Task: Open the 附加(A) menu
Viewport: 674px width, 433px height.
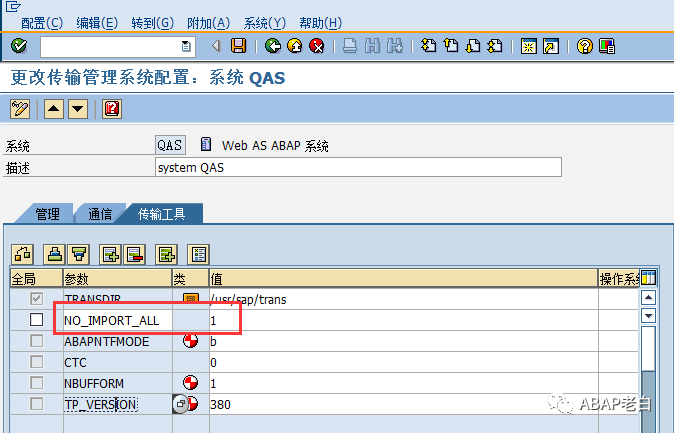Action: [x=208, y=23]
